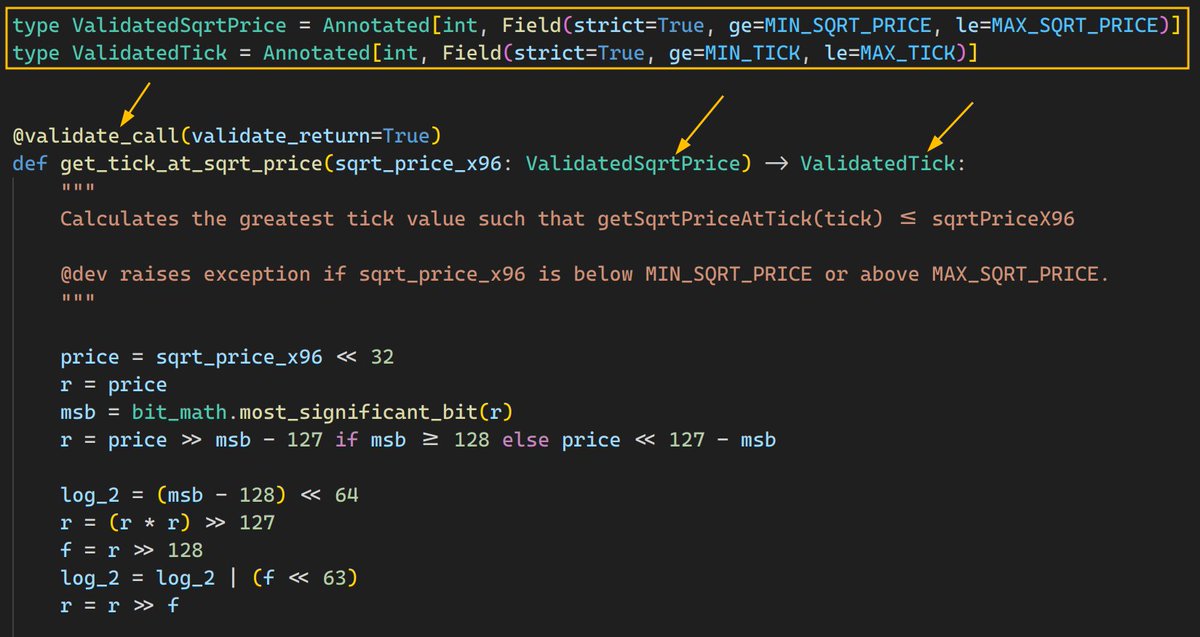Click the function name get_tick_at_sqrt_price
Viewport: 1200px width, 637px height.
click(191, 163)
